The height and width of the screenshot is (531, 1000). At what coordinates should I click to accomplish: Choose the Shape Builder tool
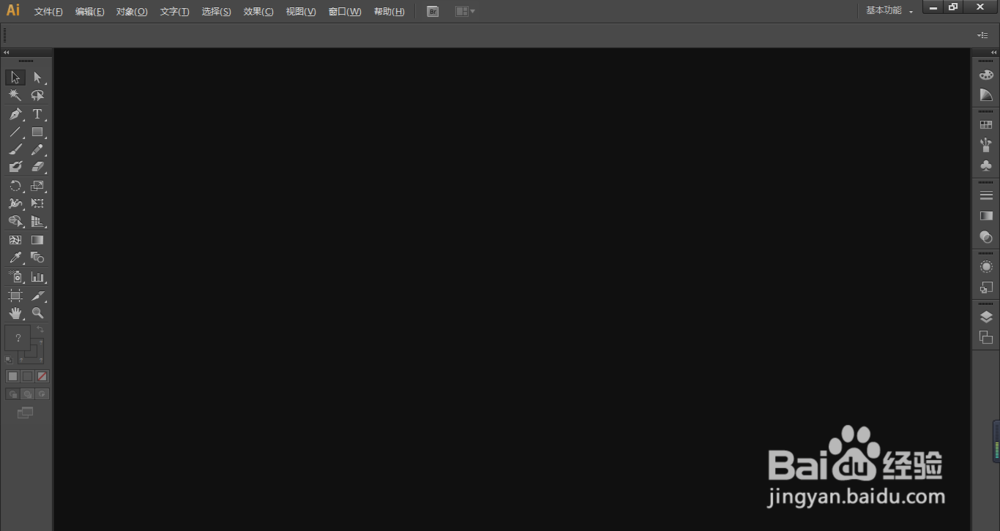click(x=15, y=222)
